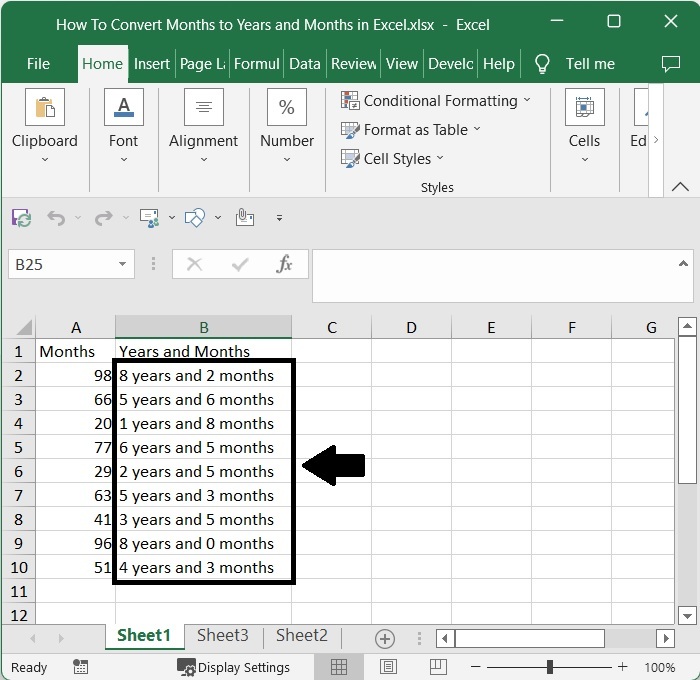This screenshot has width=700, height=680.
Task: Click the Touch/Mouse mode icon
Action: (x=245, y=217)
